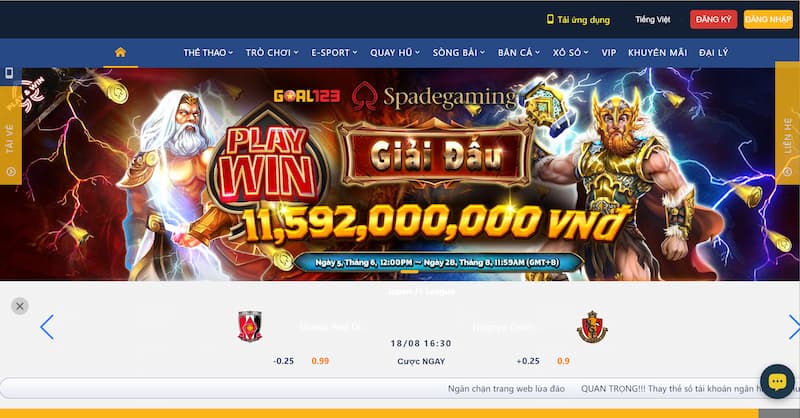This screenshot has height=418, width=800.
Task: Expand the E-SPORT dropdown menu
Action: point(334,53)
